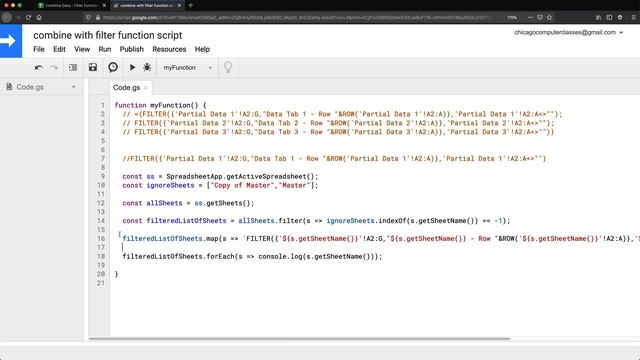
Task: Place cursor in 'function myFunction() {' line
Action: (160, 105)
